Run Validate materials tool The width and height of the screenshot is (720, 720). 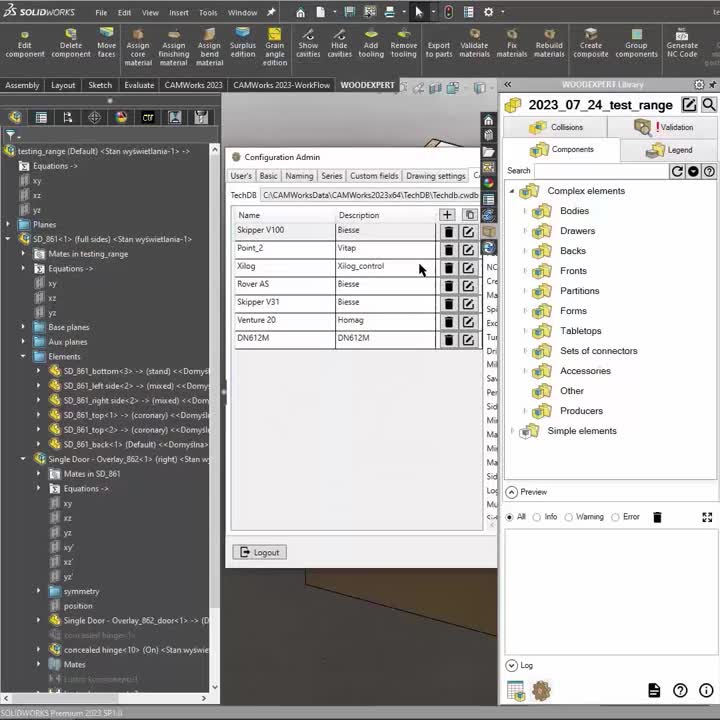[x=474, y=45]
